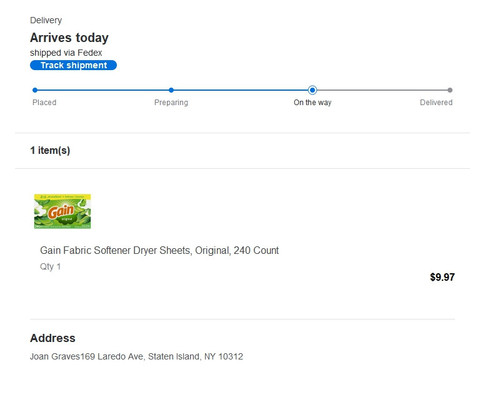The width and height of the screenshot is (500, 404).
Task: Click the Delivery label at top
Action: coord(46,20)
